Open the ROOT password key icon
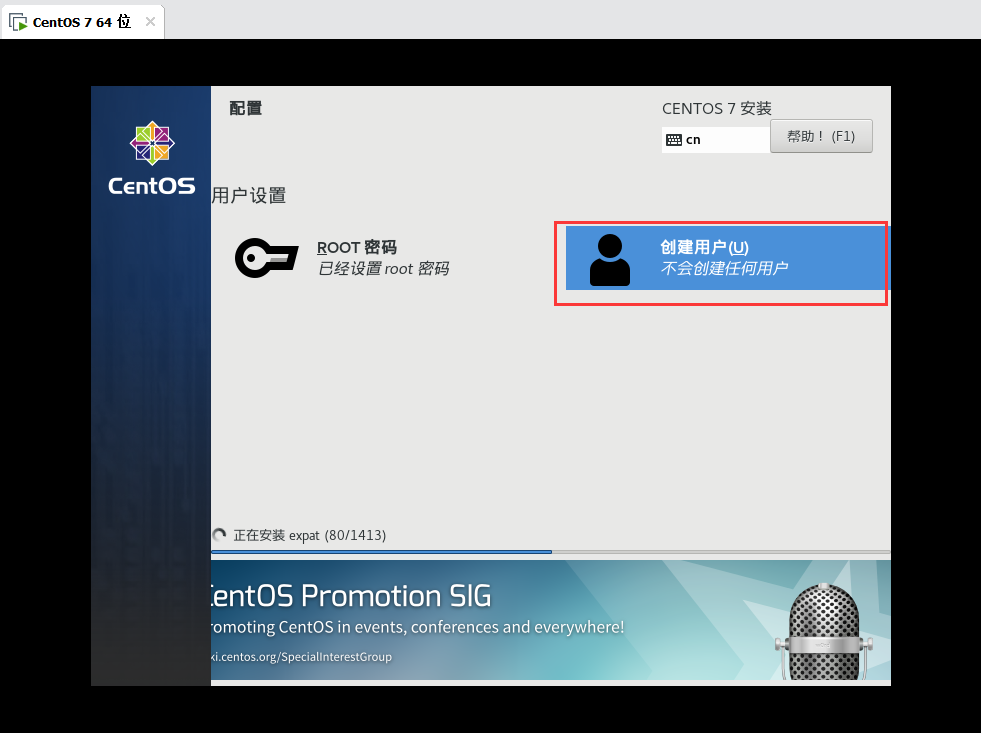Image resolution: width=981 pixels, height=733 pixels. [267, 258]
